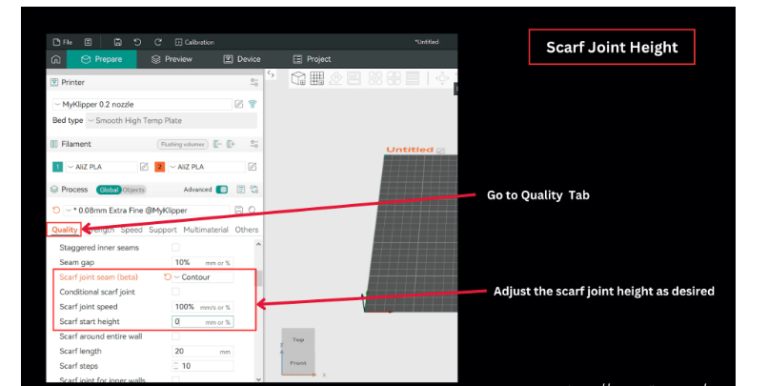
Task: Select the Objects process mode
Action: [134, 190]
